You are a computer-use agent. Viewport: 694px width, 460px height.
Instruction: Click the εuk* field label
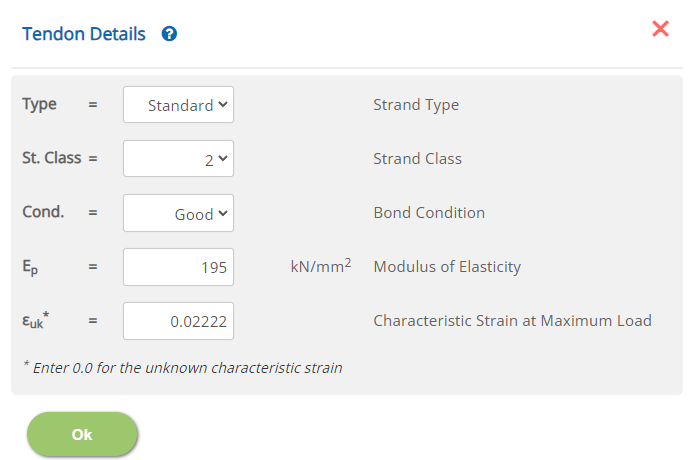click(36, 321)
